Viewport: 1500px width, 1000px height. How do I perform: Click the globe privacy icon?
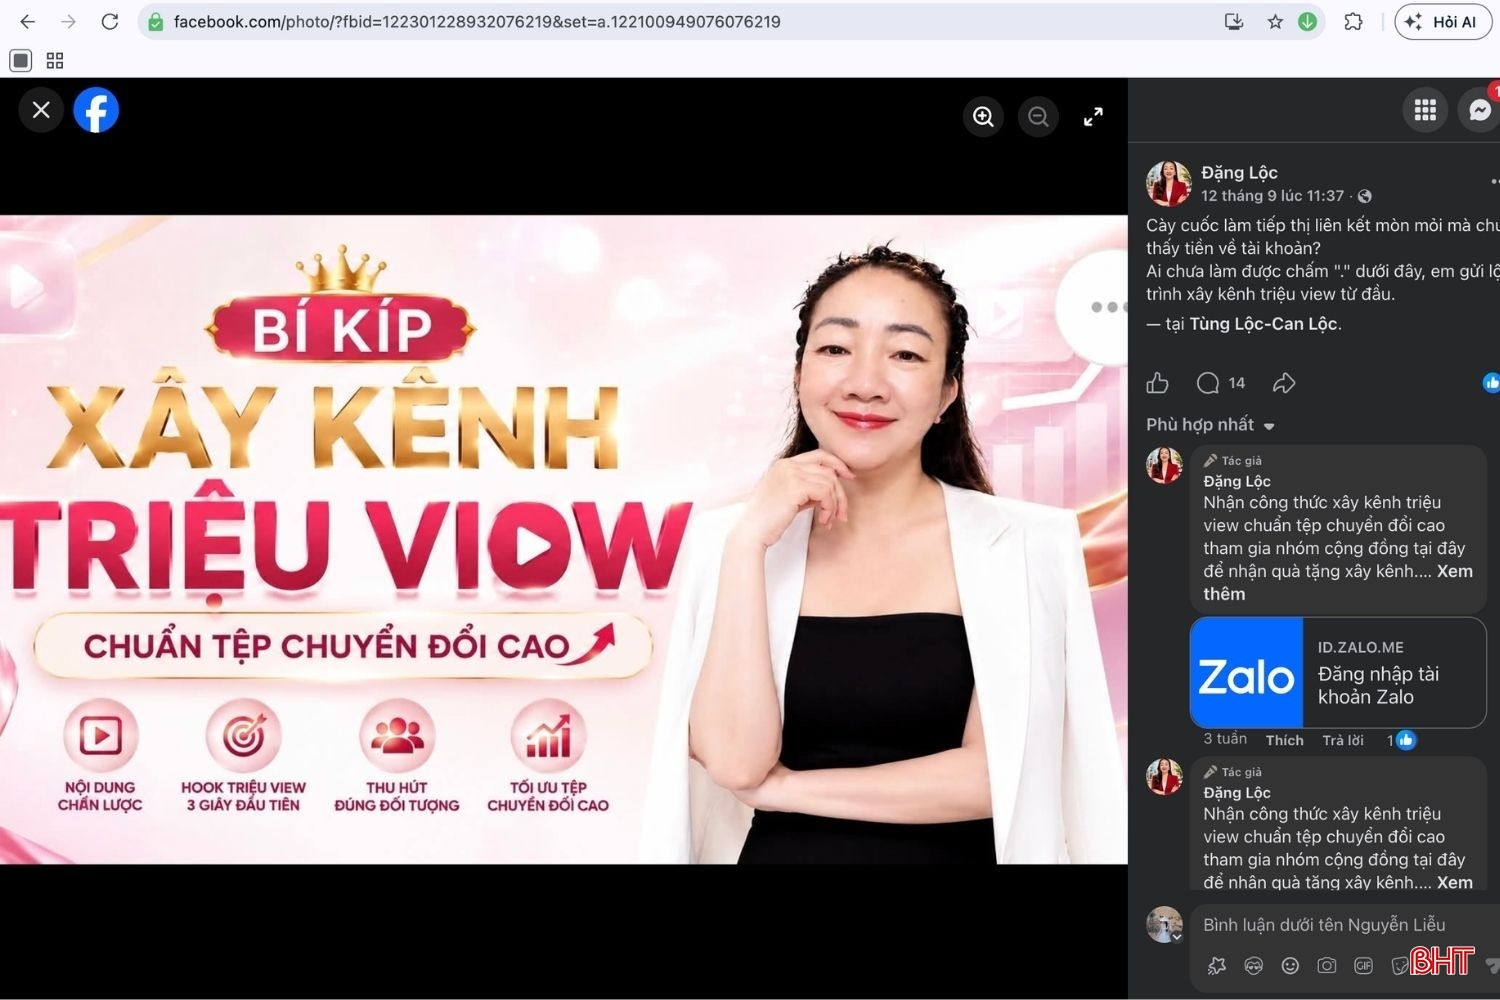point(1365,196)
